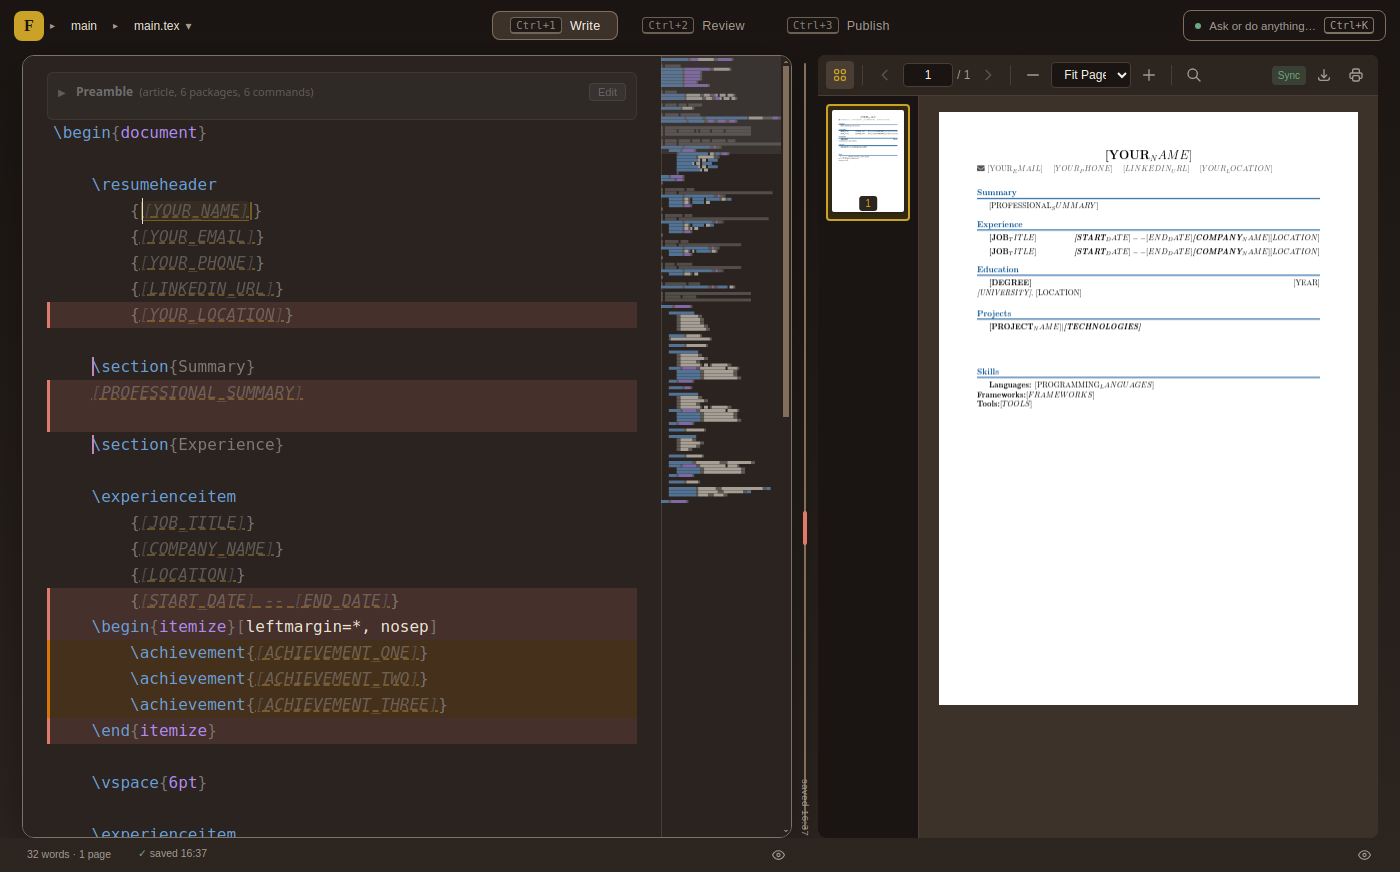Image resolution: width=1400 pixels, height=872 pixels.
Task: Click the [ACHIEVEMENT_TWO] placeholder
Action: (x=337, y=679)
